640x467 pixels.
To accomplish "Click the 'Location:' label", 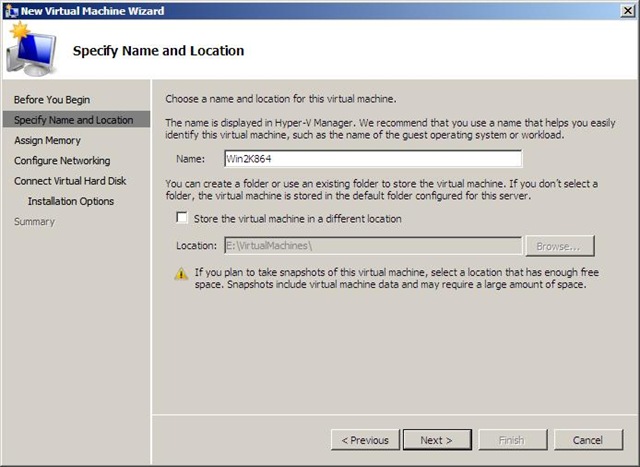I will pyautogui.click(x=196, y=246).
